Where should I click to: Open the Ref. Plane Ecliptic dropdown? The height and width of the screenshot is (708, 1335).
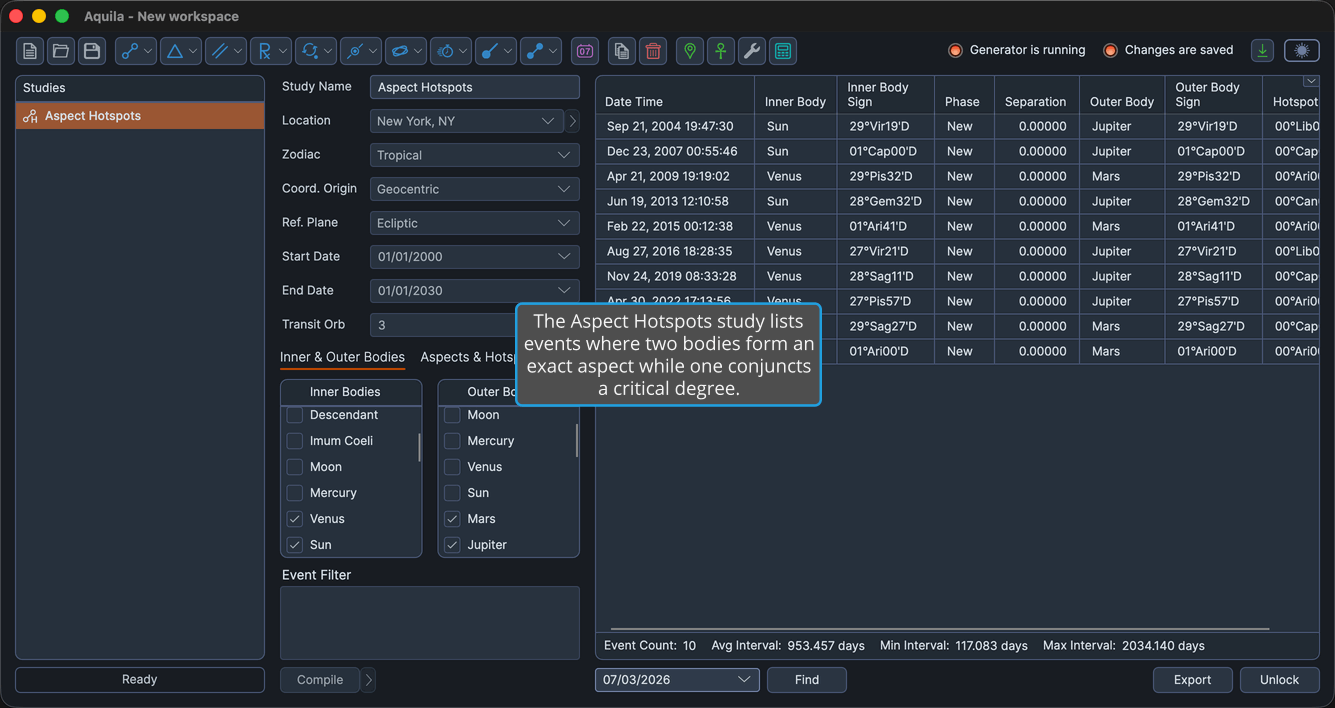click(475, 223)
